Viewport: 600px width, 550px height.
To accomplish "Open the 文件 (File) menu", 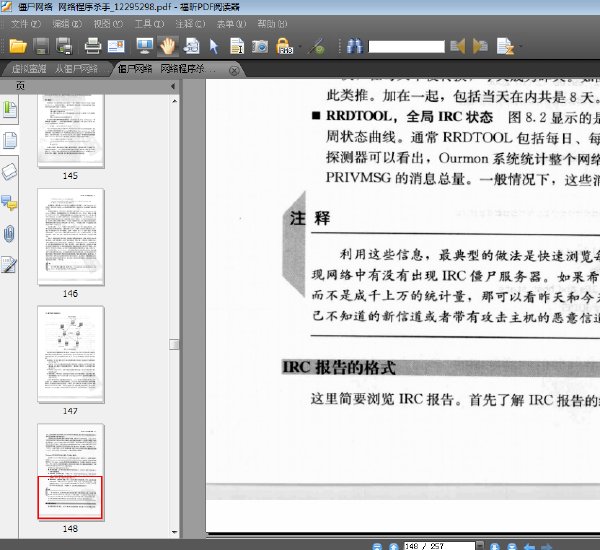I will pyautogui.click(x=26, y=24).
